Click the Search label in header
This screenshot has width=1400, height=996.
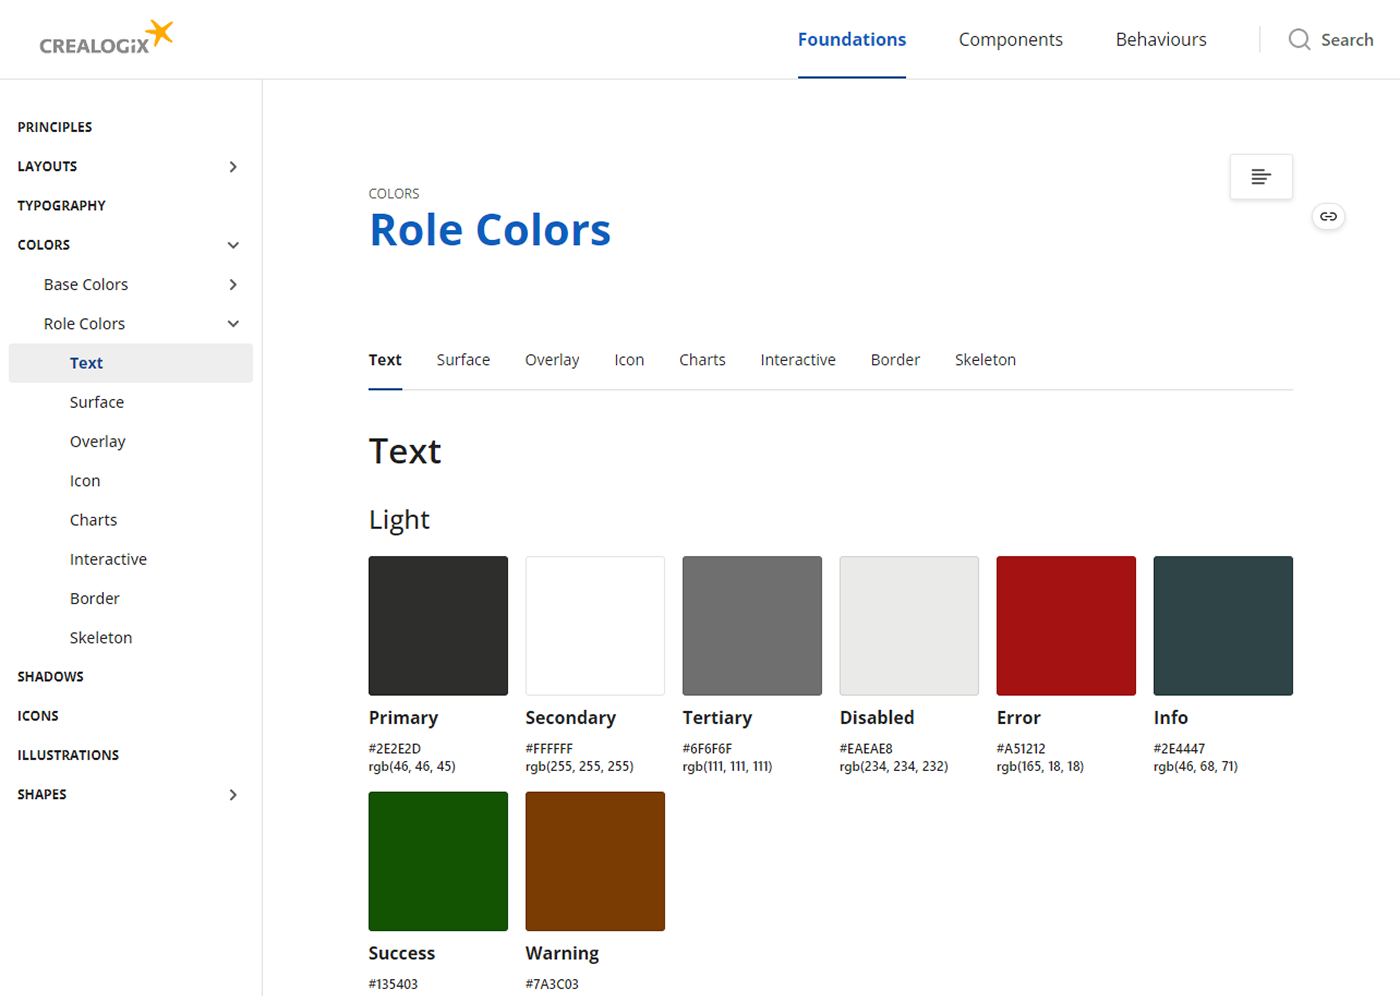[1347, 40]
